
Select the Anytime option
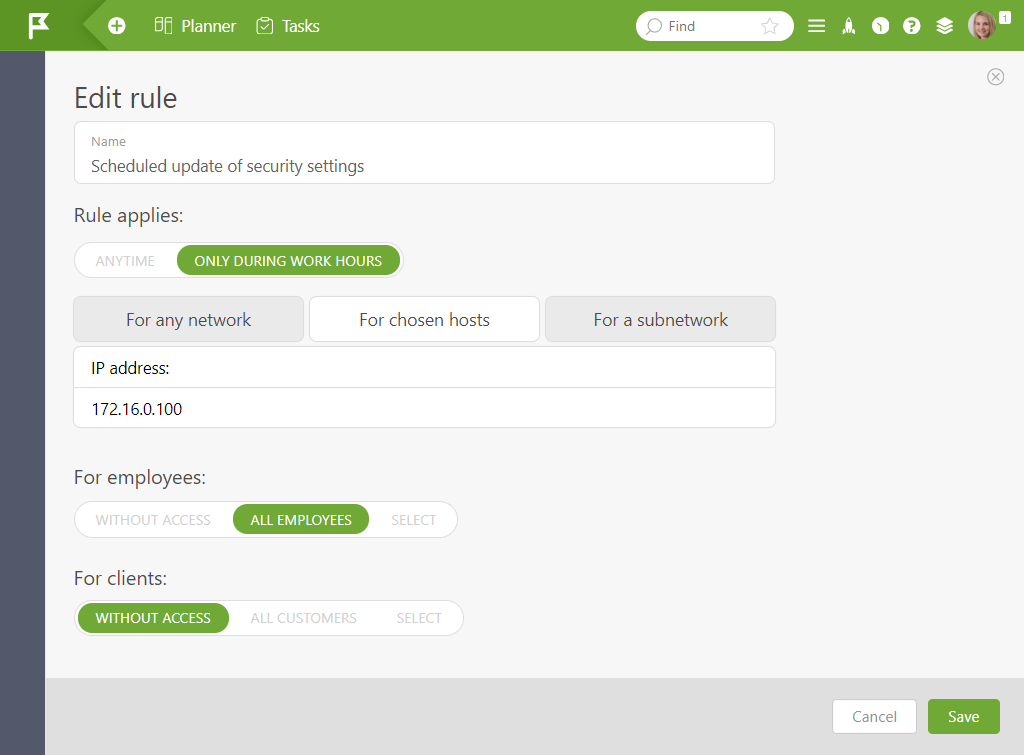[125, 261]
